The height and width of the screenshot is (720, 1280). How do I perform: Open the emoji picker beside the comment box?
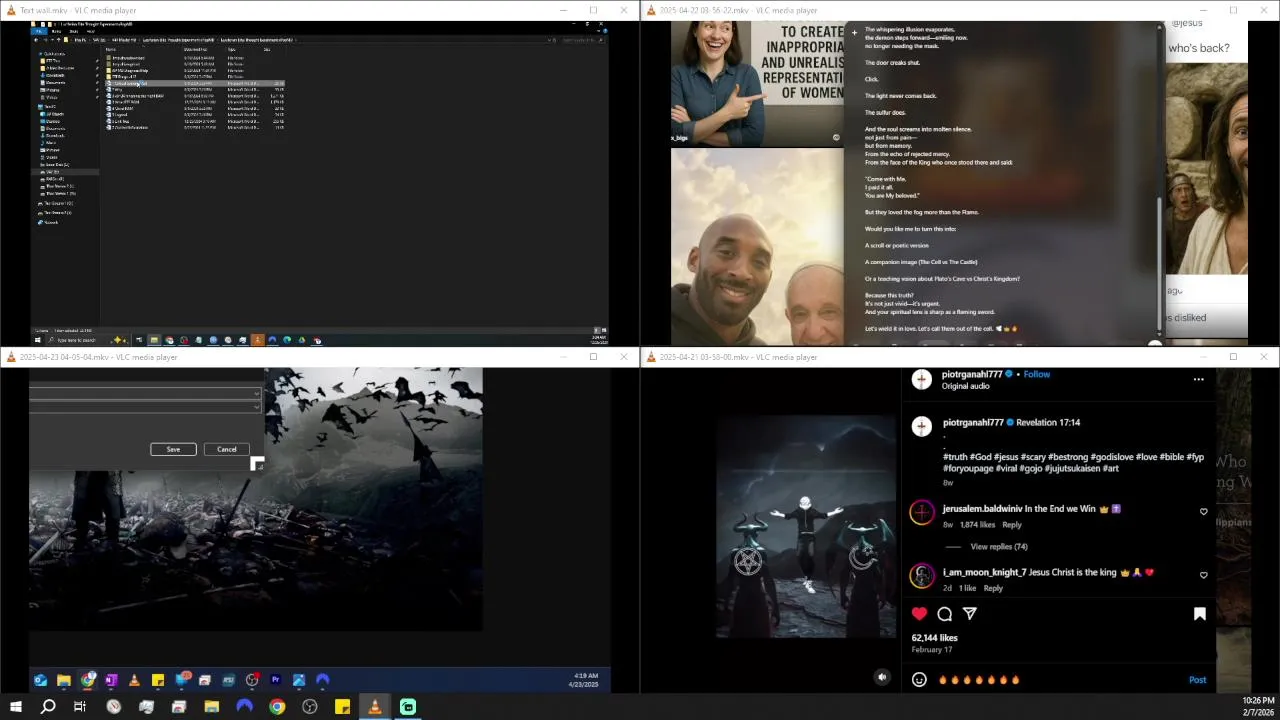pos(919,680)
